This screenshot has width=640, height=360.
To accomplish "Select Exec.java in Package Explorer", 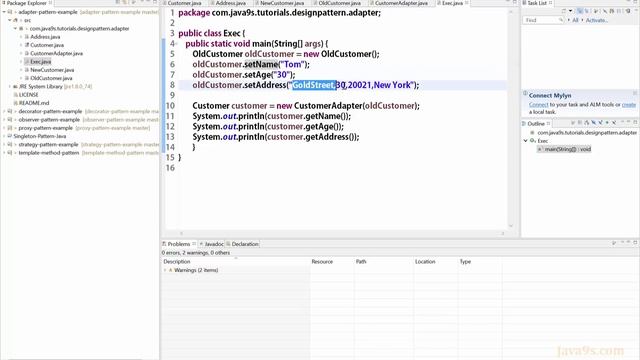I will pyautogui.click(x=40, y=62).
